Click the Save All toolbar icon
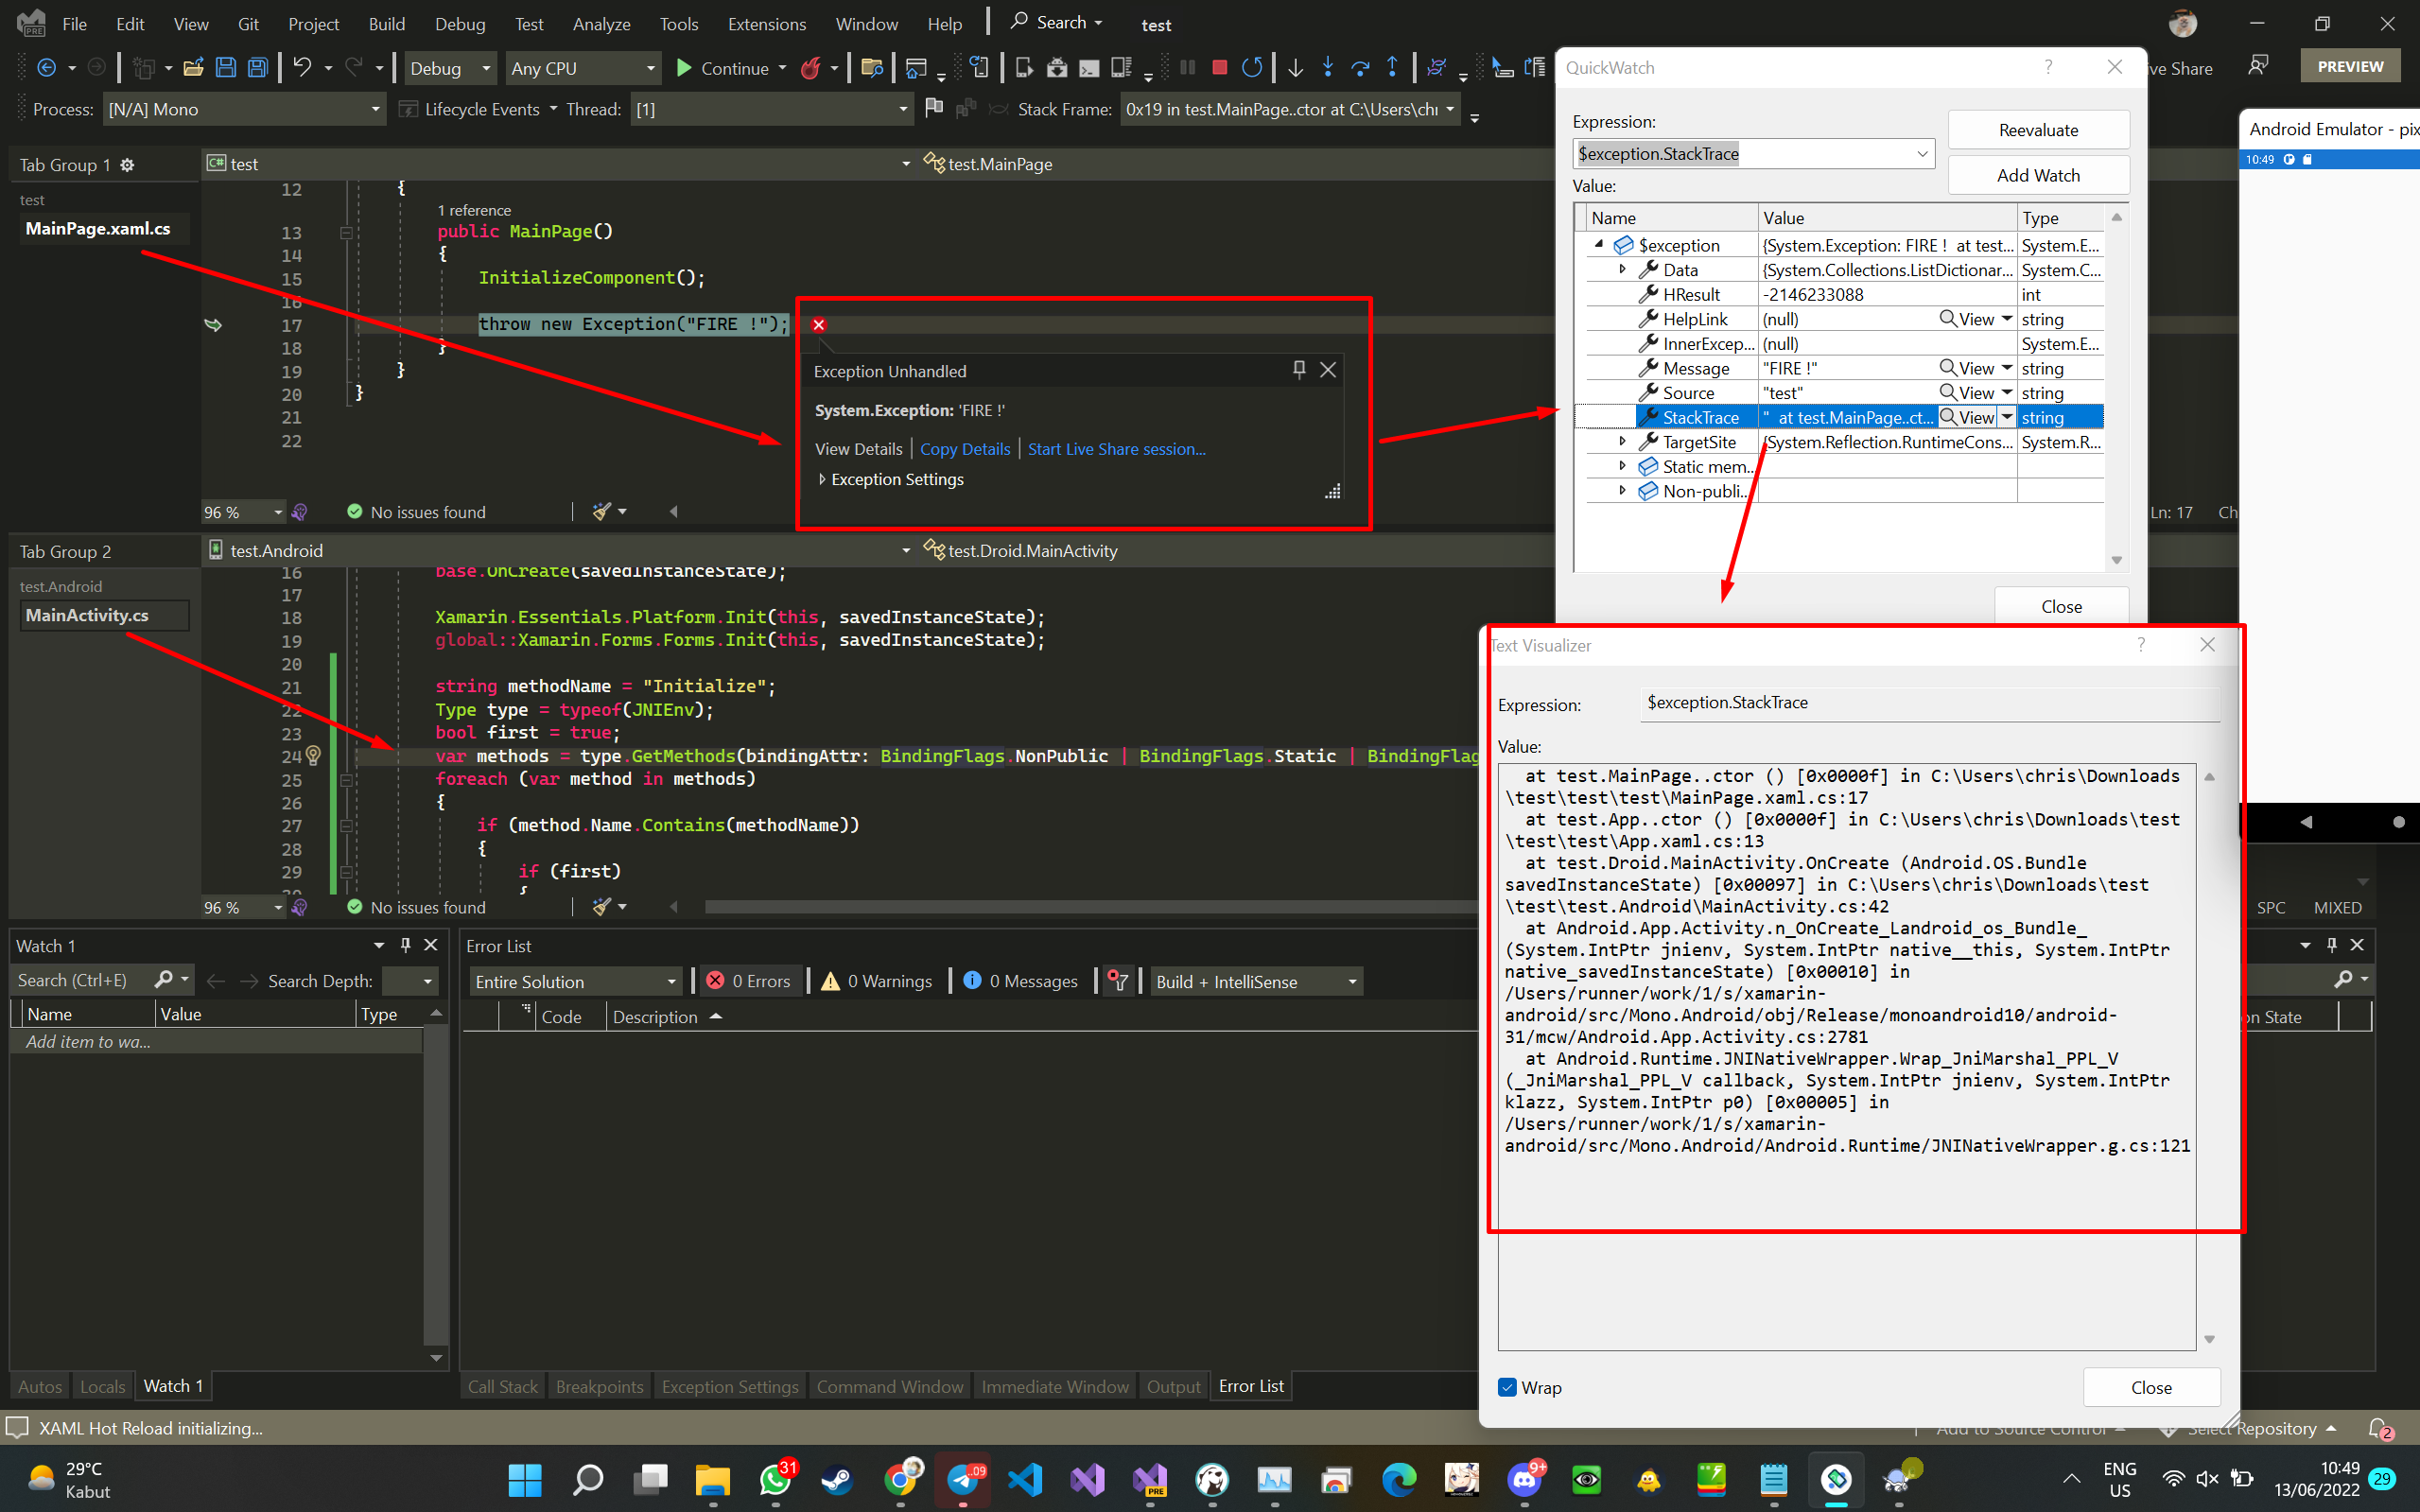Viewport: 2420px width, 1512px height. point(258,68)
